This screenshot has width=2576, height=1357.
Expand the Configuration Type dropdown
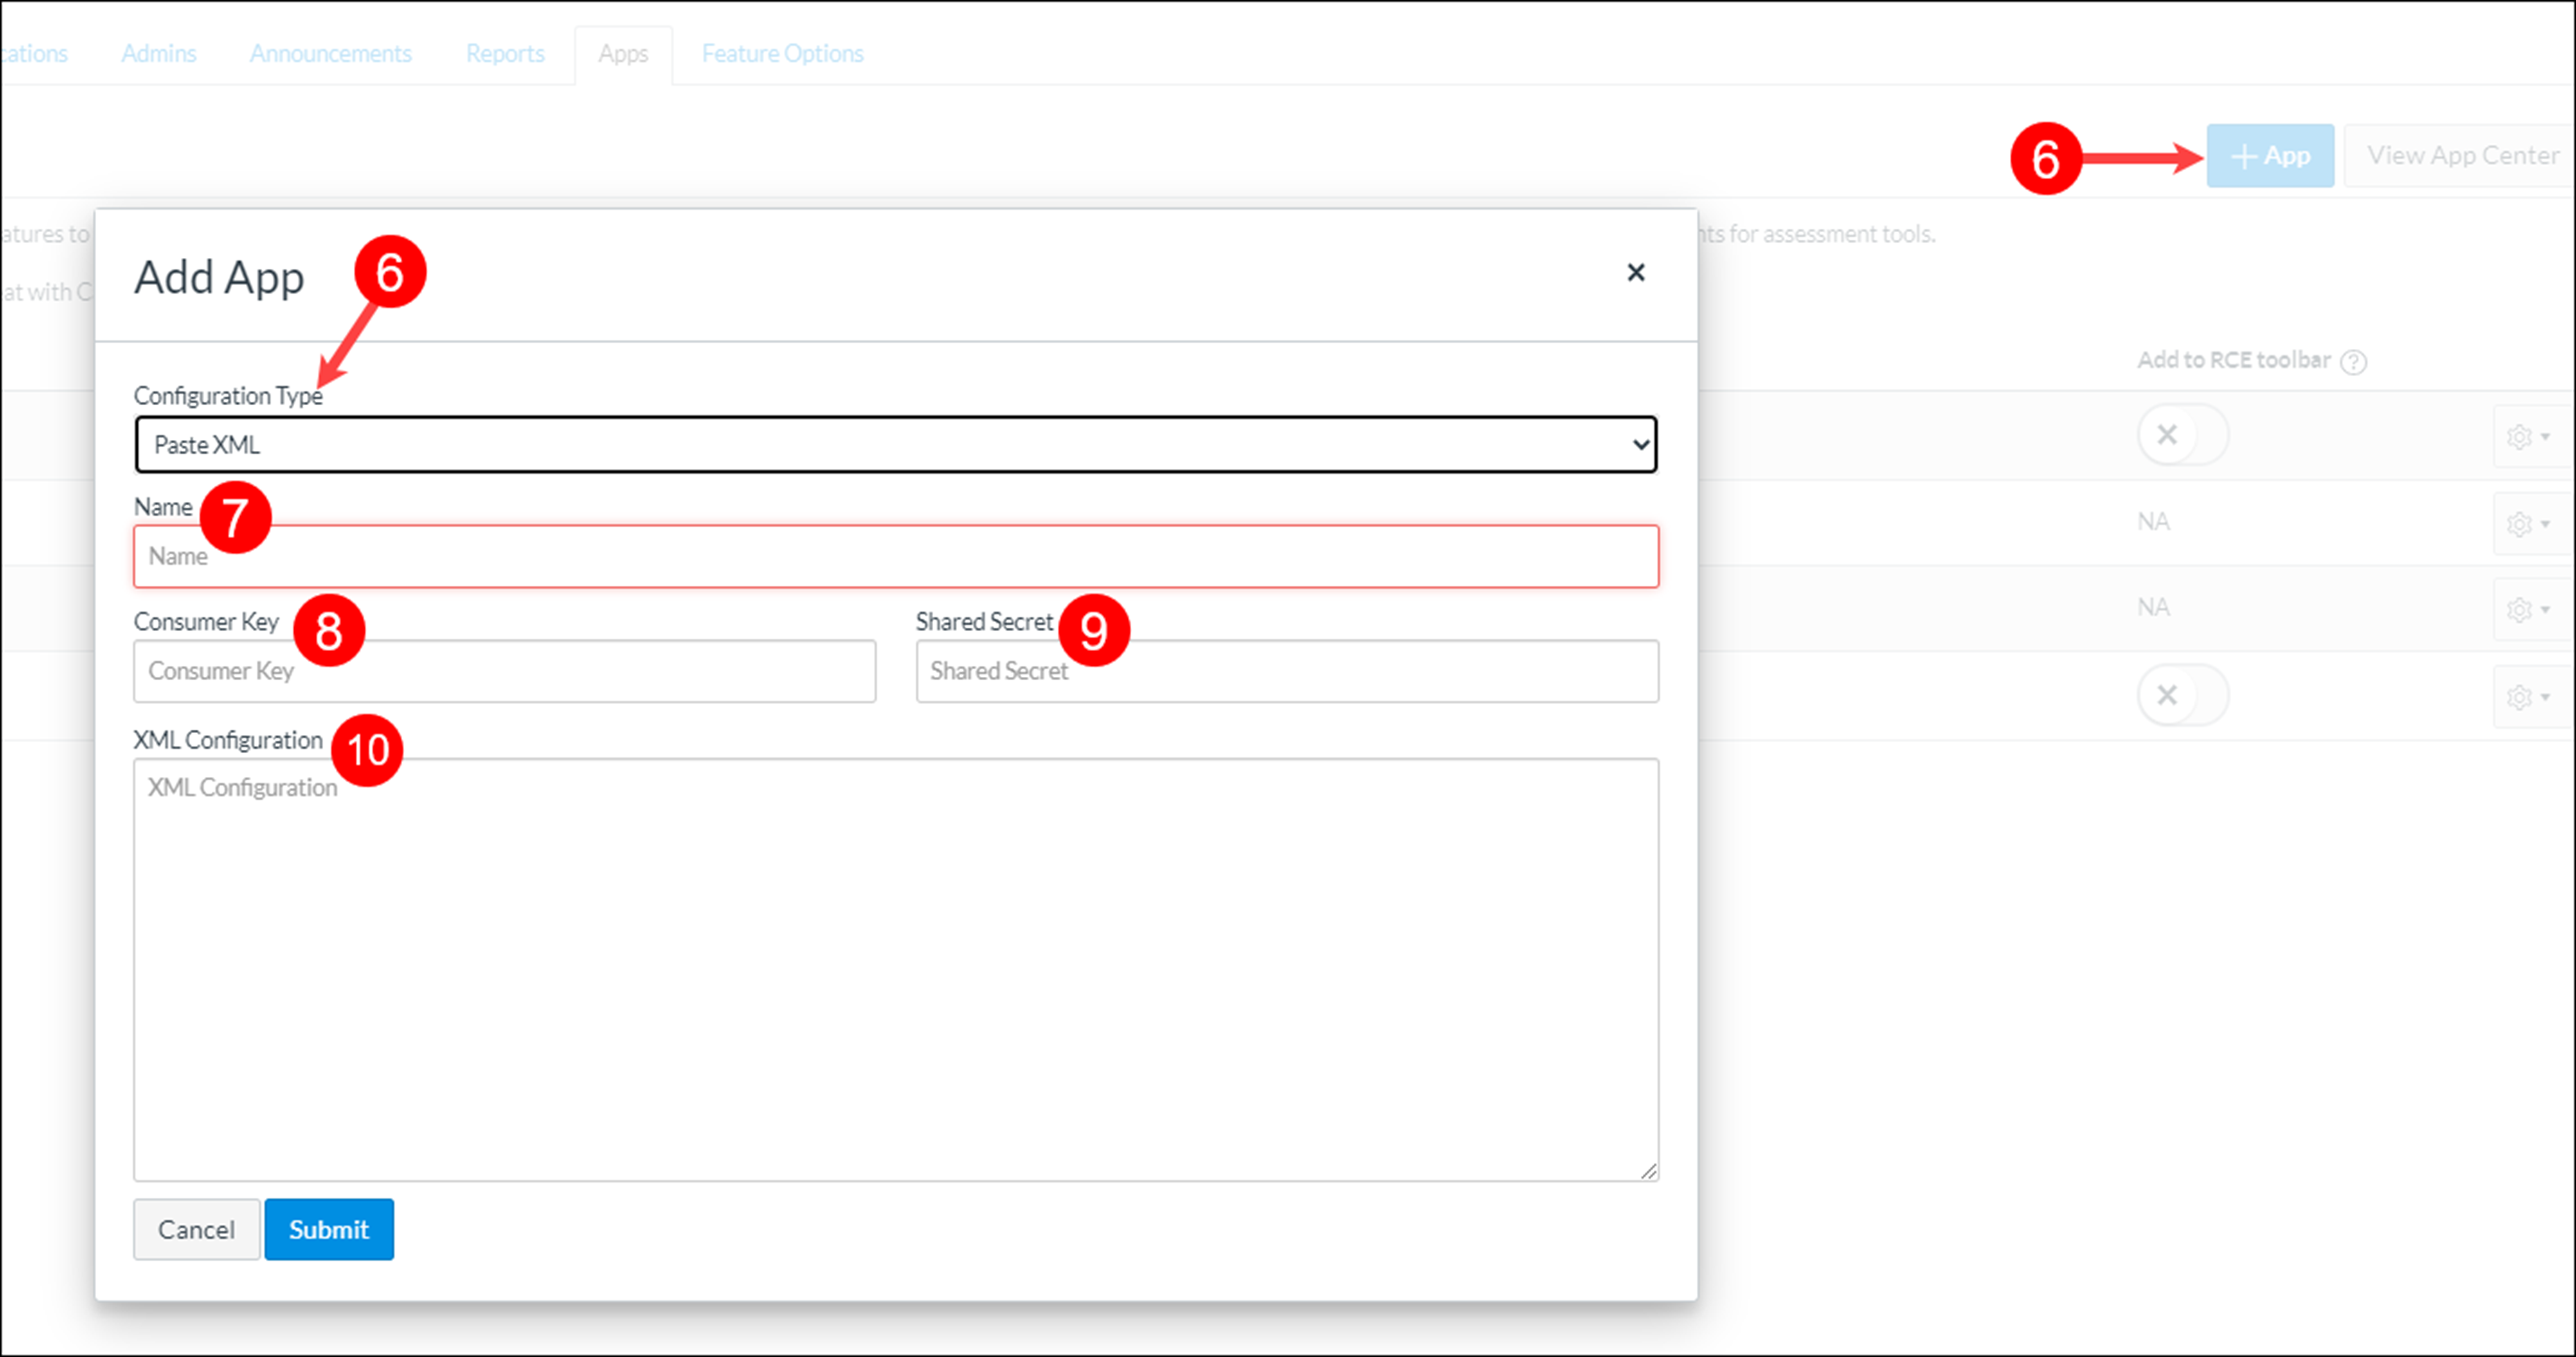pos(895,445)
